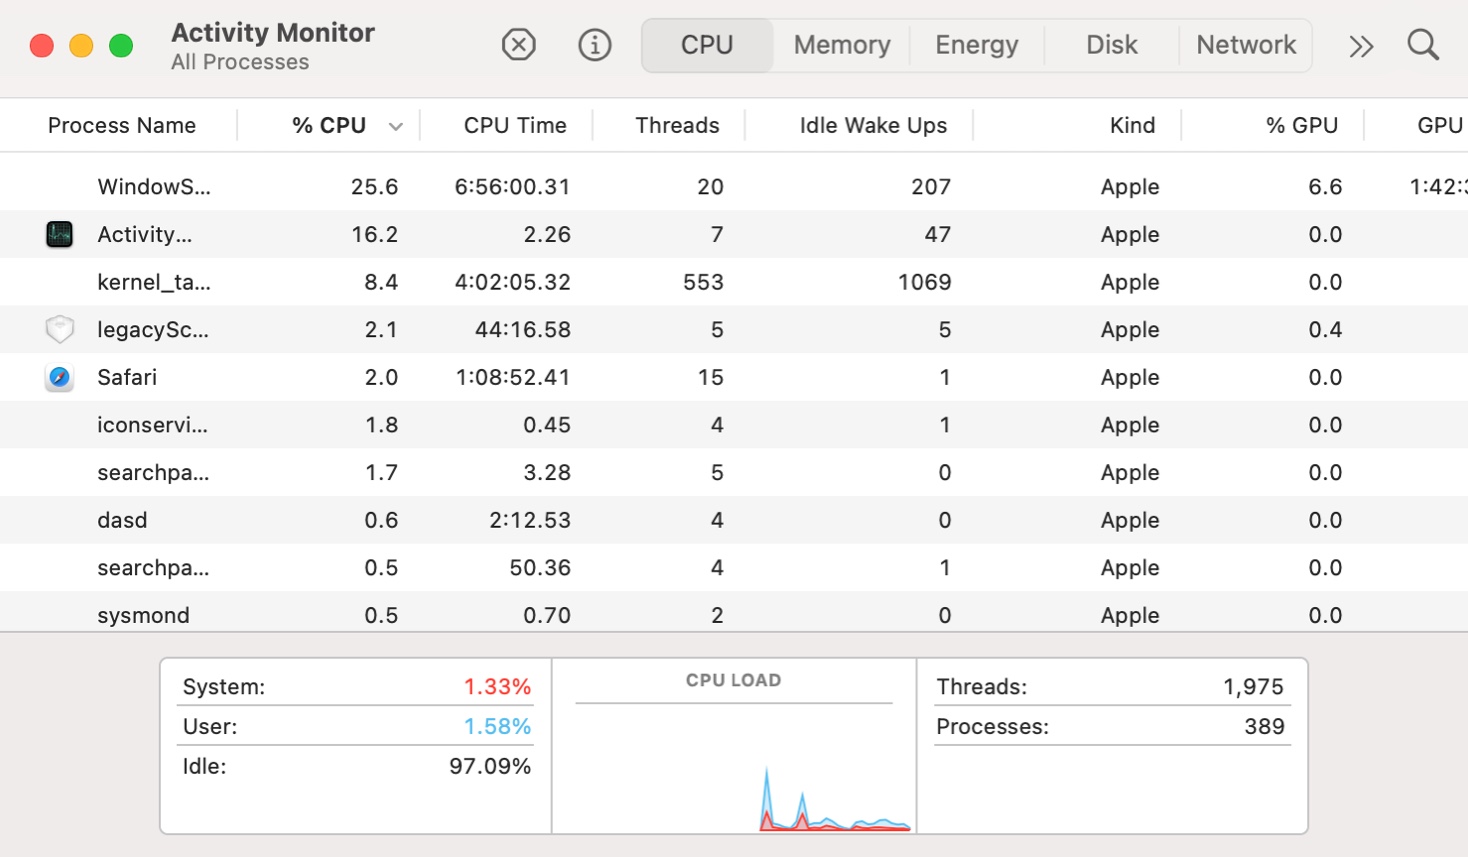Select the Energy pane
Image resolution: width=1468 pixels, height=857 pixels.
point(976,44)
